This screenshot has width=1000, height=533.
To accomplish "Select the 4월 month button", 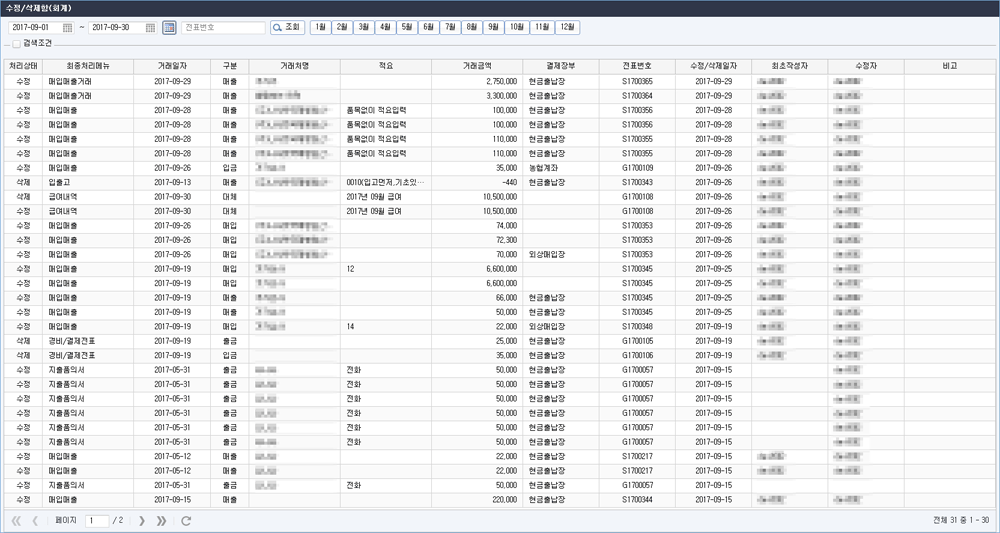I will (x=385, y=27).
